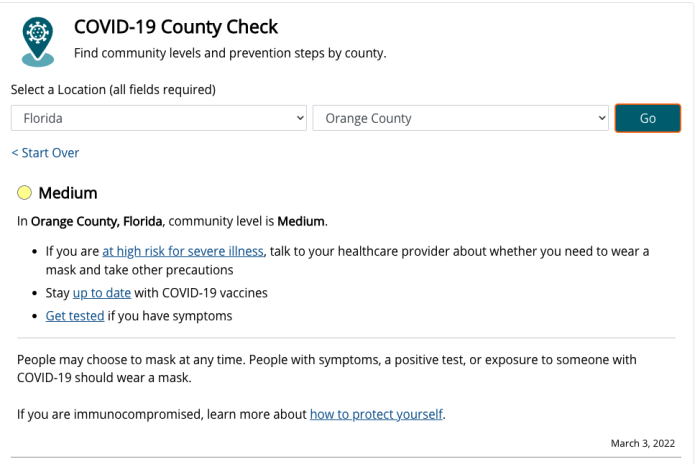Screen dimensions: 700x464
Task: Click the 'Select a Location' field label
Action: pyautogui.click(x=113, y=90)
